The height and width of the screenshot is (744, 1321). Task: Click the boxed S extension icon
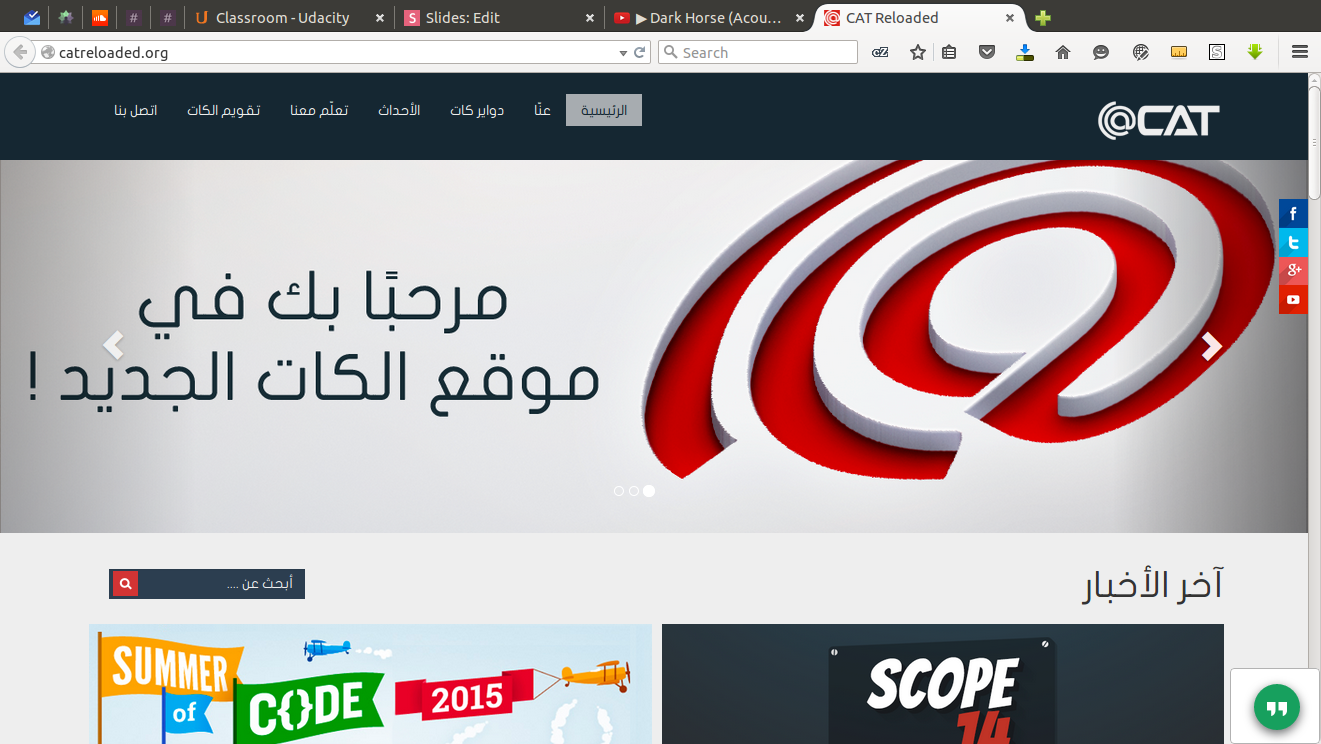(1217, 52)
